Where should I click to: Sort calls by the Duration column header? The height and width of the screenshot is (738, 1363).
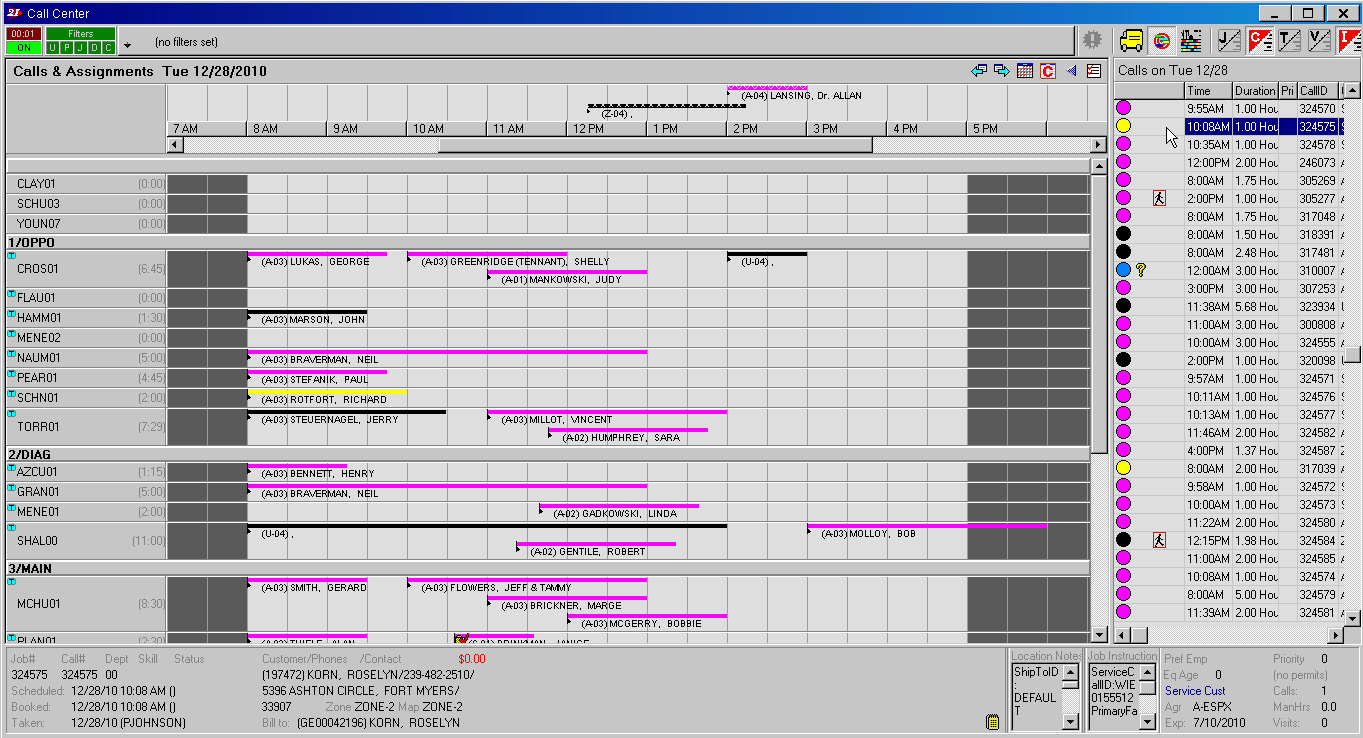coord(1254,91)
